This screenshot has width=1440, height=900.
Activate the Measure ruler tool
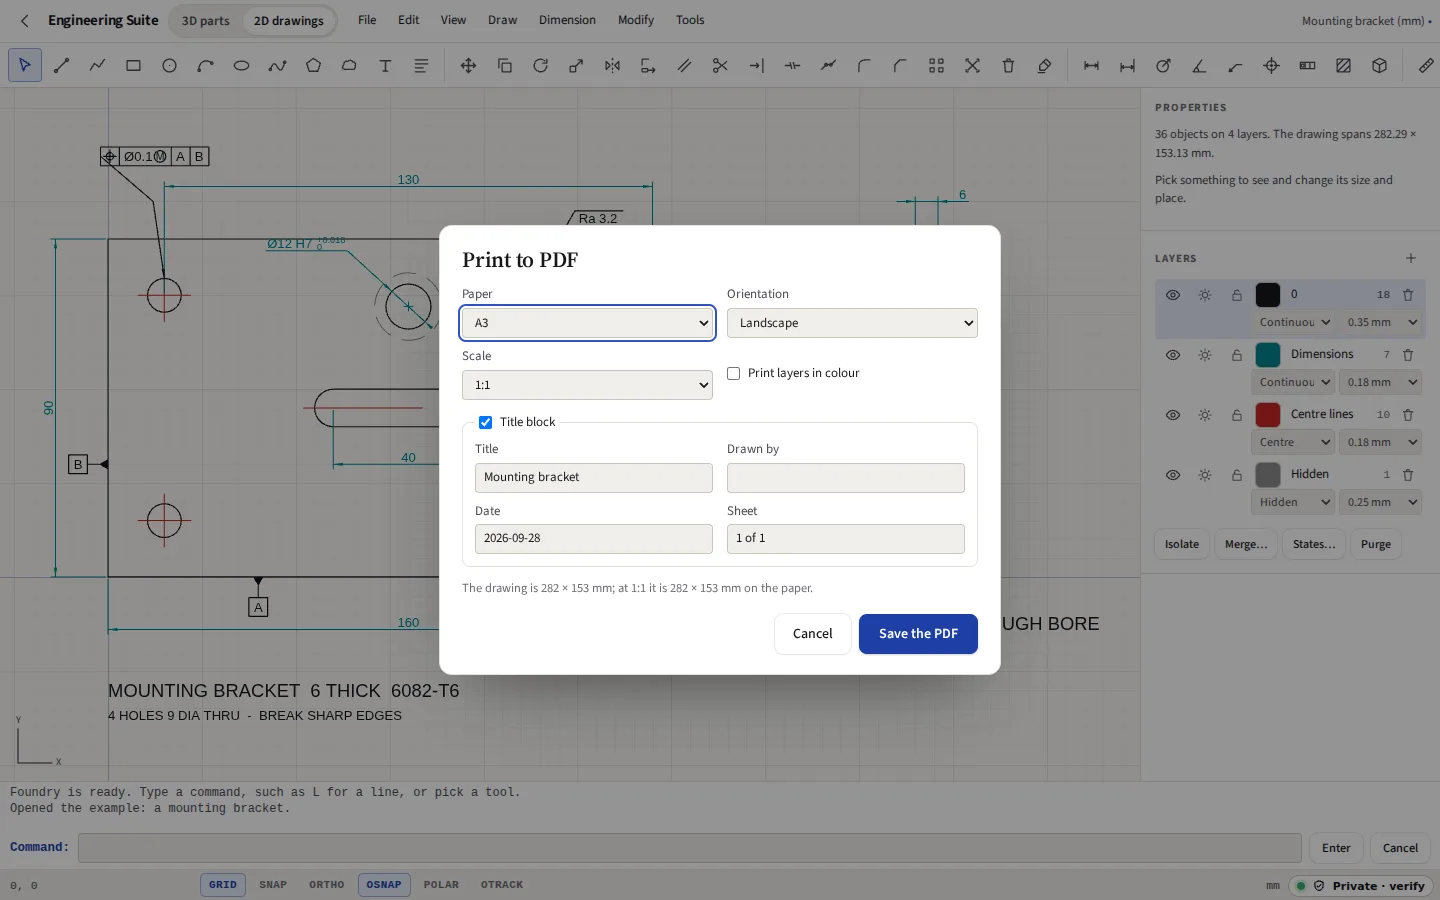[x=1426, y=66]
